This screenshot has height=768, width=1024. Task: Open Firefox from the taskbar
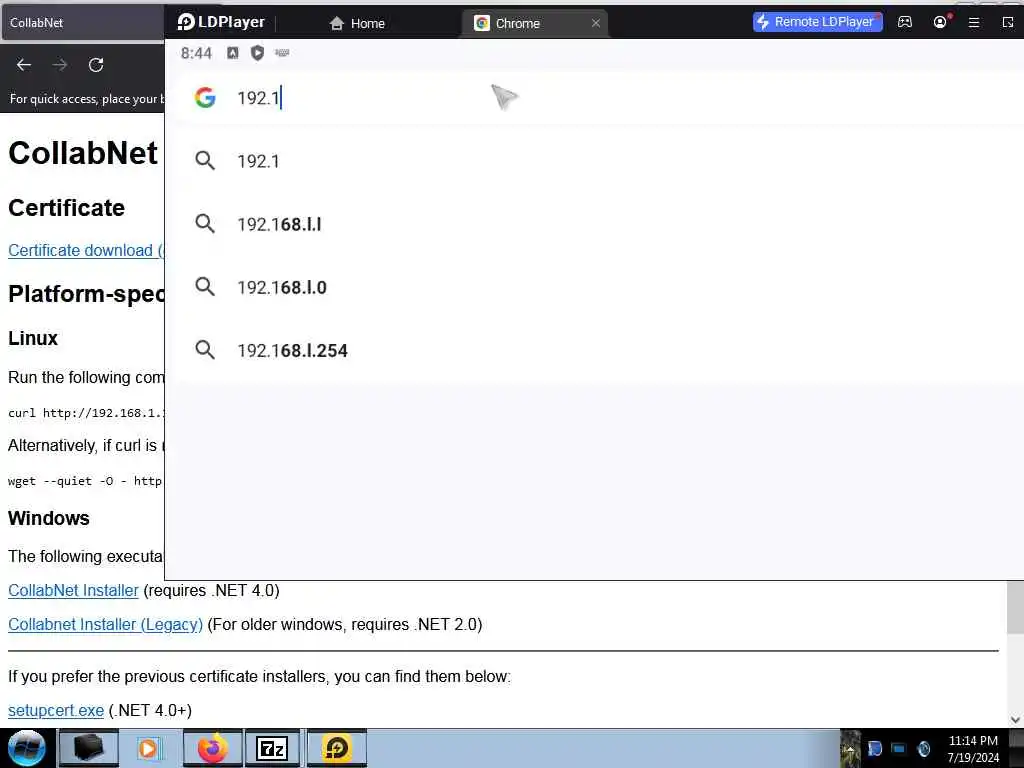pos(212,748)
